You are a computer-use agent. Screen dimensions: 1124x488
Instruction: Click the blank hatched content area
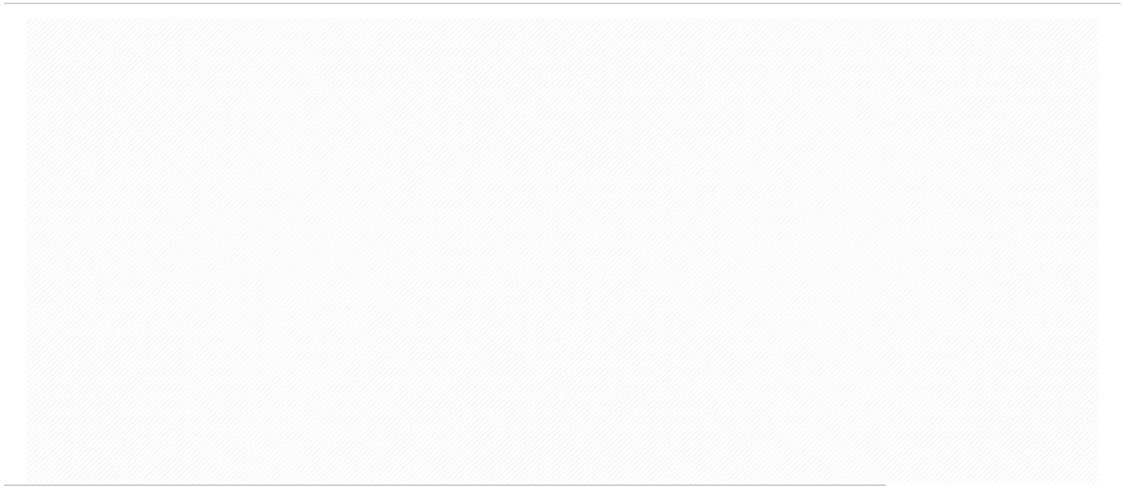(x=562, y=250)
